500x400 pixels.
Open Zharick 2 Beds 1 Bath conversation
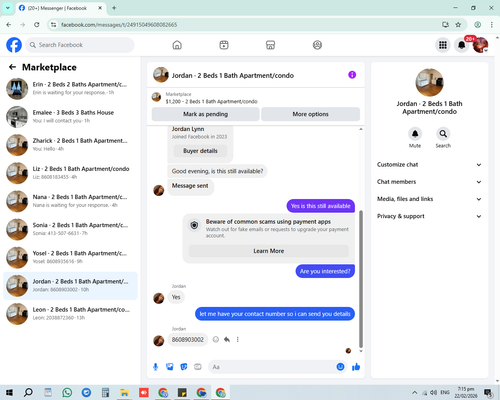tap(70, 145)
